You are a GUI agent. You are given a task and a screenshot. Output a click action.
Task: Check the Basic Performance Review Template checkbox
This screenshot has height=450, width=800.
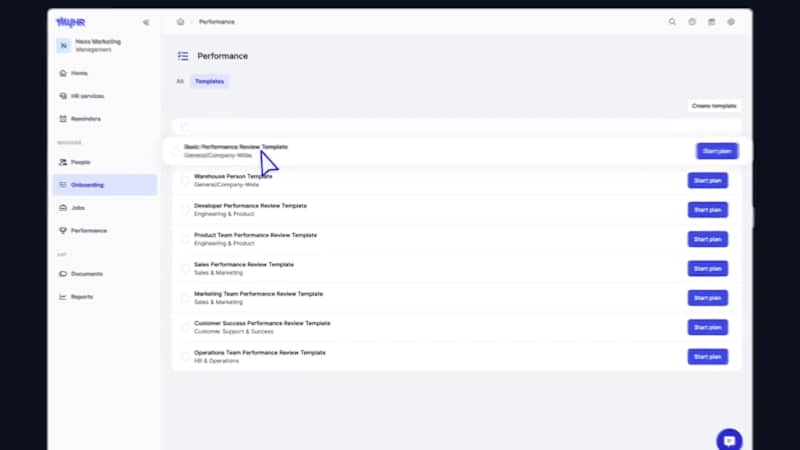(175, 151)
